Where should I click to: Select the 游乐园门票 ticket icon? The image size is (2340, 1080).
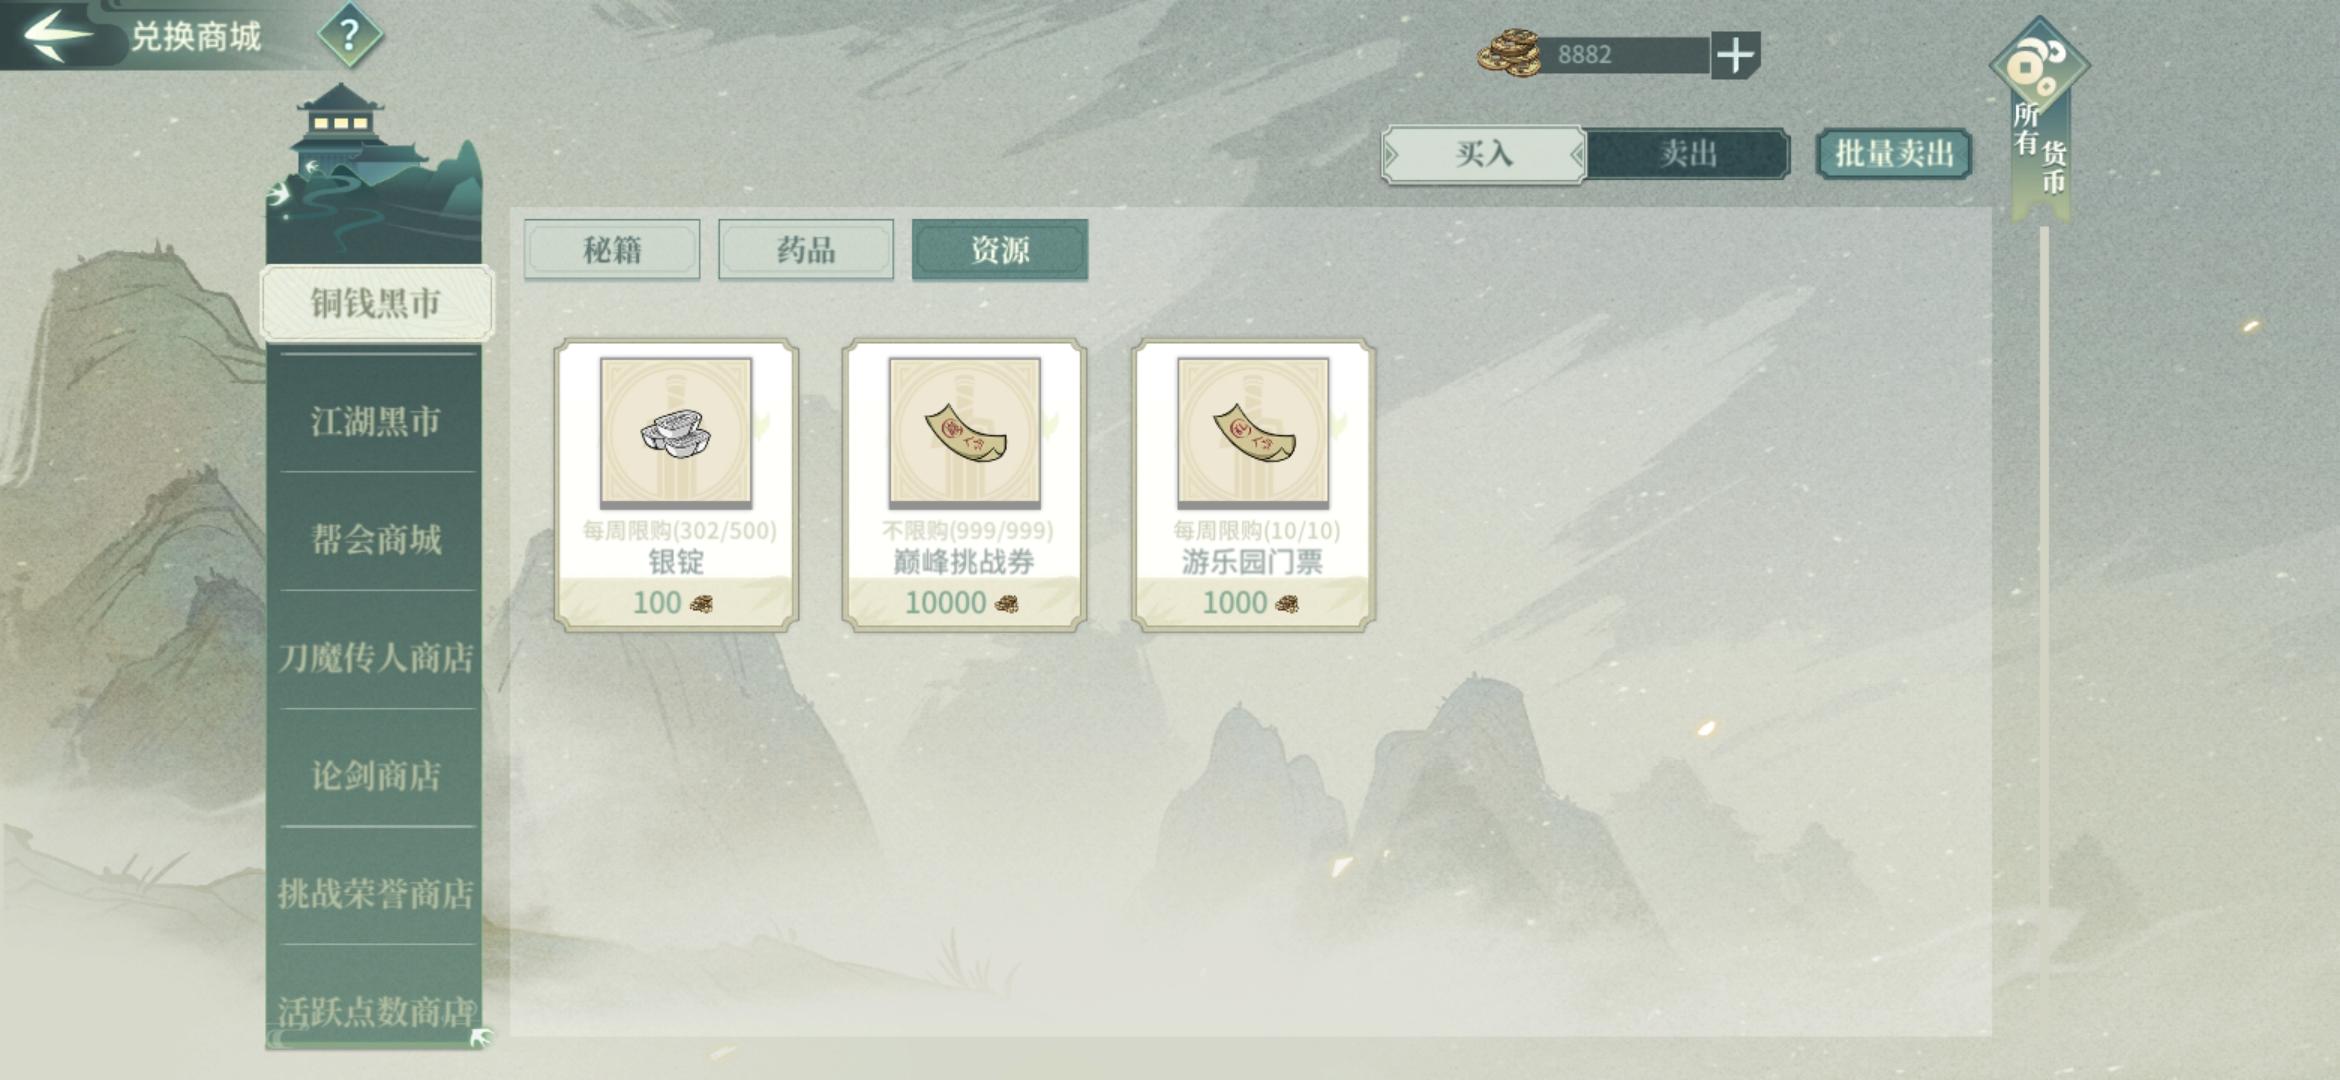(1253, 432)
